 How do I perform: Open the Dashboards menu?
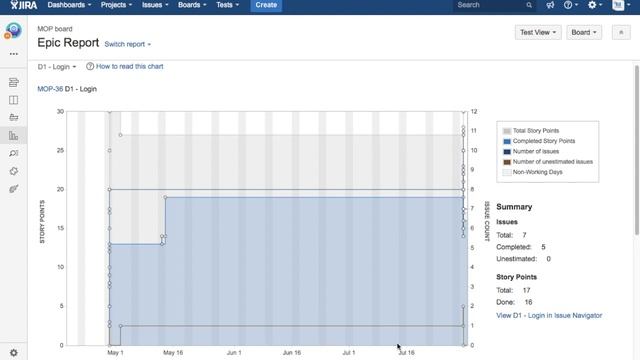point(69,5)
